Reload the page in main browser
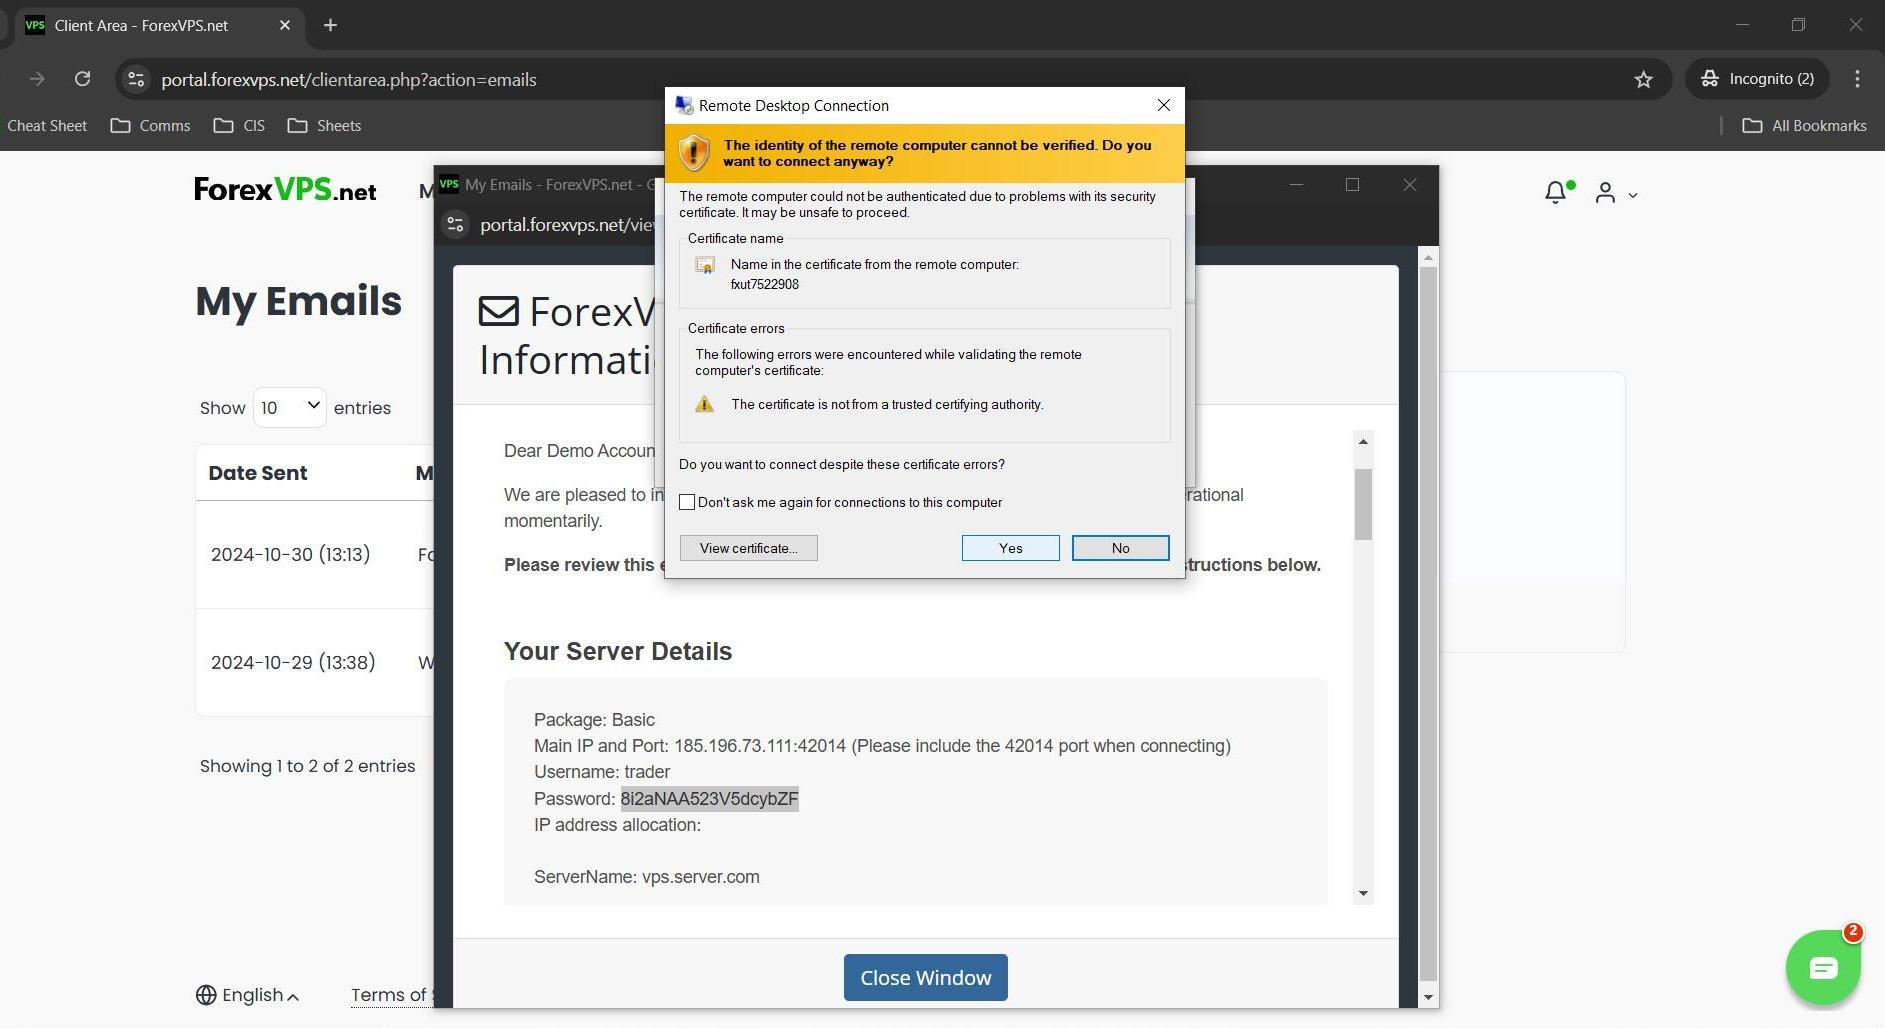The width and height of the screenshot is (1885, 1028). coord(83,79)
